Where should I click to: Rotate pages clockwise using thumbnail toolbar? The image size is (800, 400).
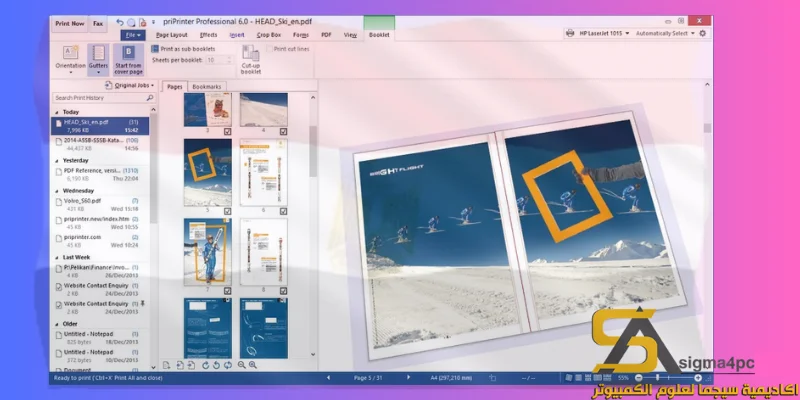point(206,365)
